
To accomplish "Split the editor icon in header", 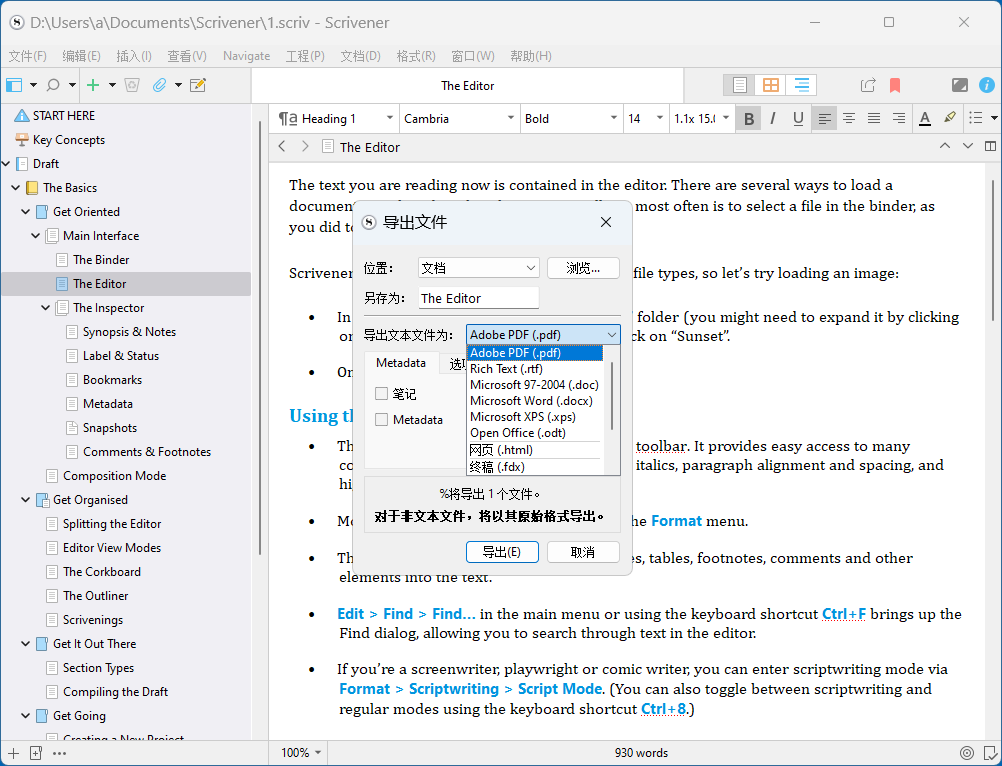I will click(x=990, y=146).
